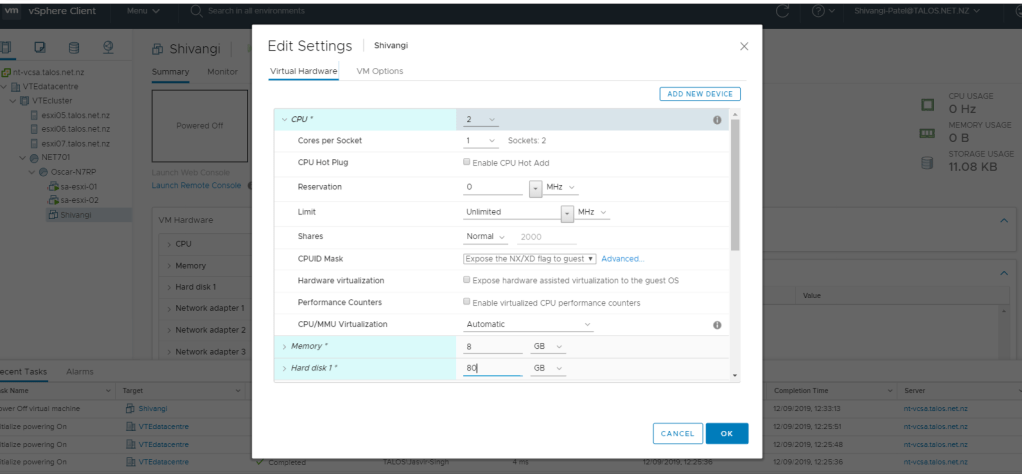This screenshot has width=1022, height=474.
Task: Click the CPU/MMU Virtualization info icon
Action: point(717,325)
